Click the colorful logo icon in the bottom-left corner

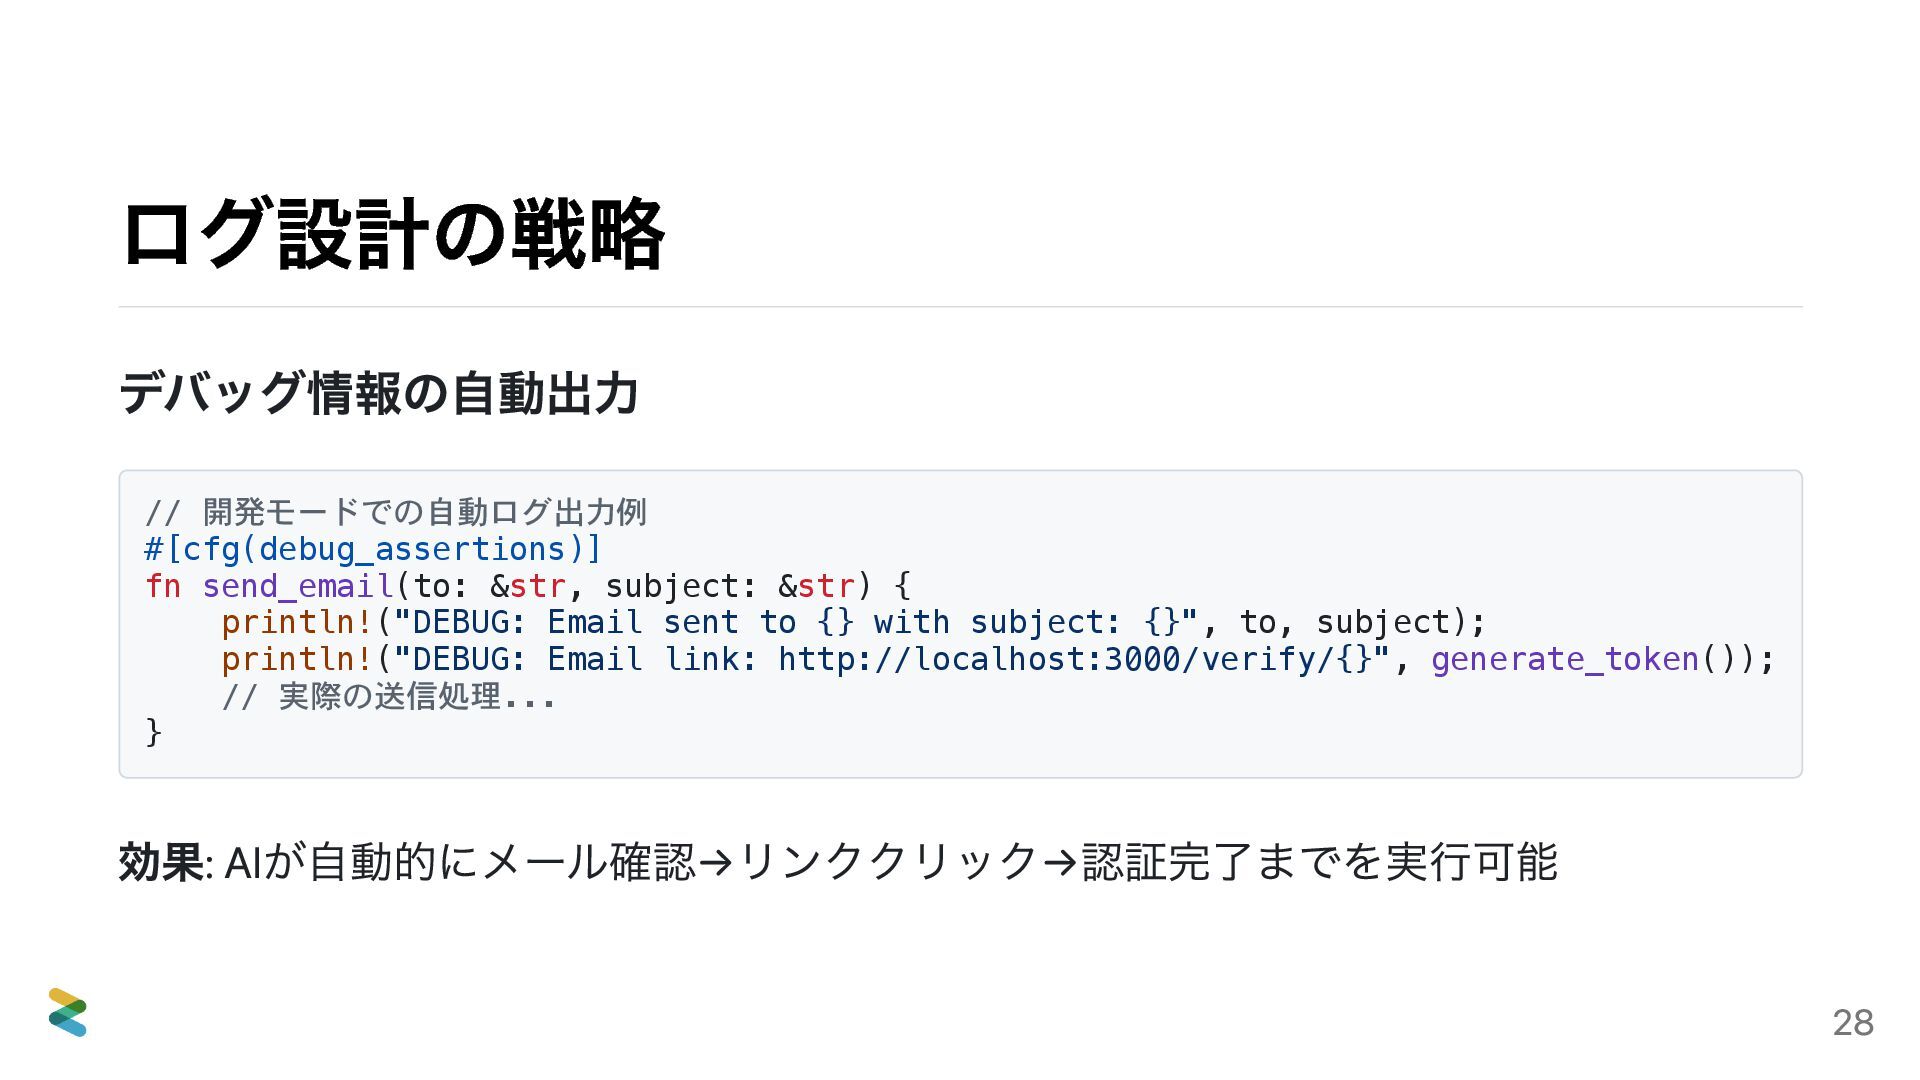[68, 1012]
